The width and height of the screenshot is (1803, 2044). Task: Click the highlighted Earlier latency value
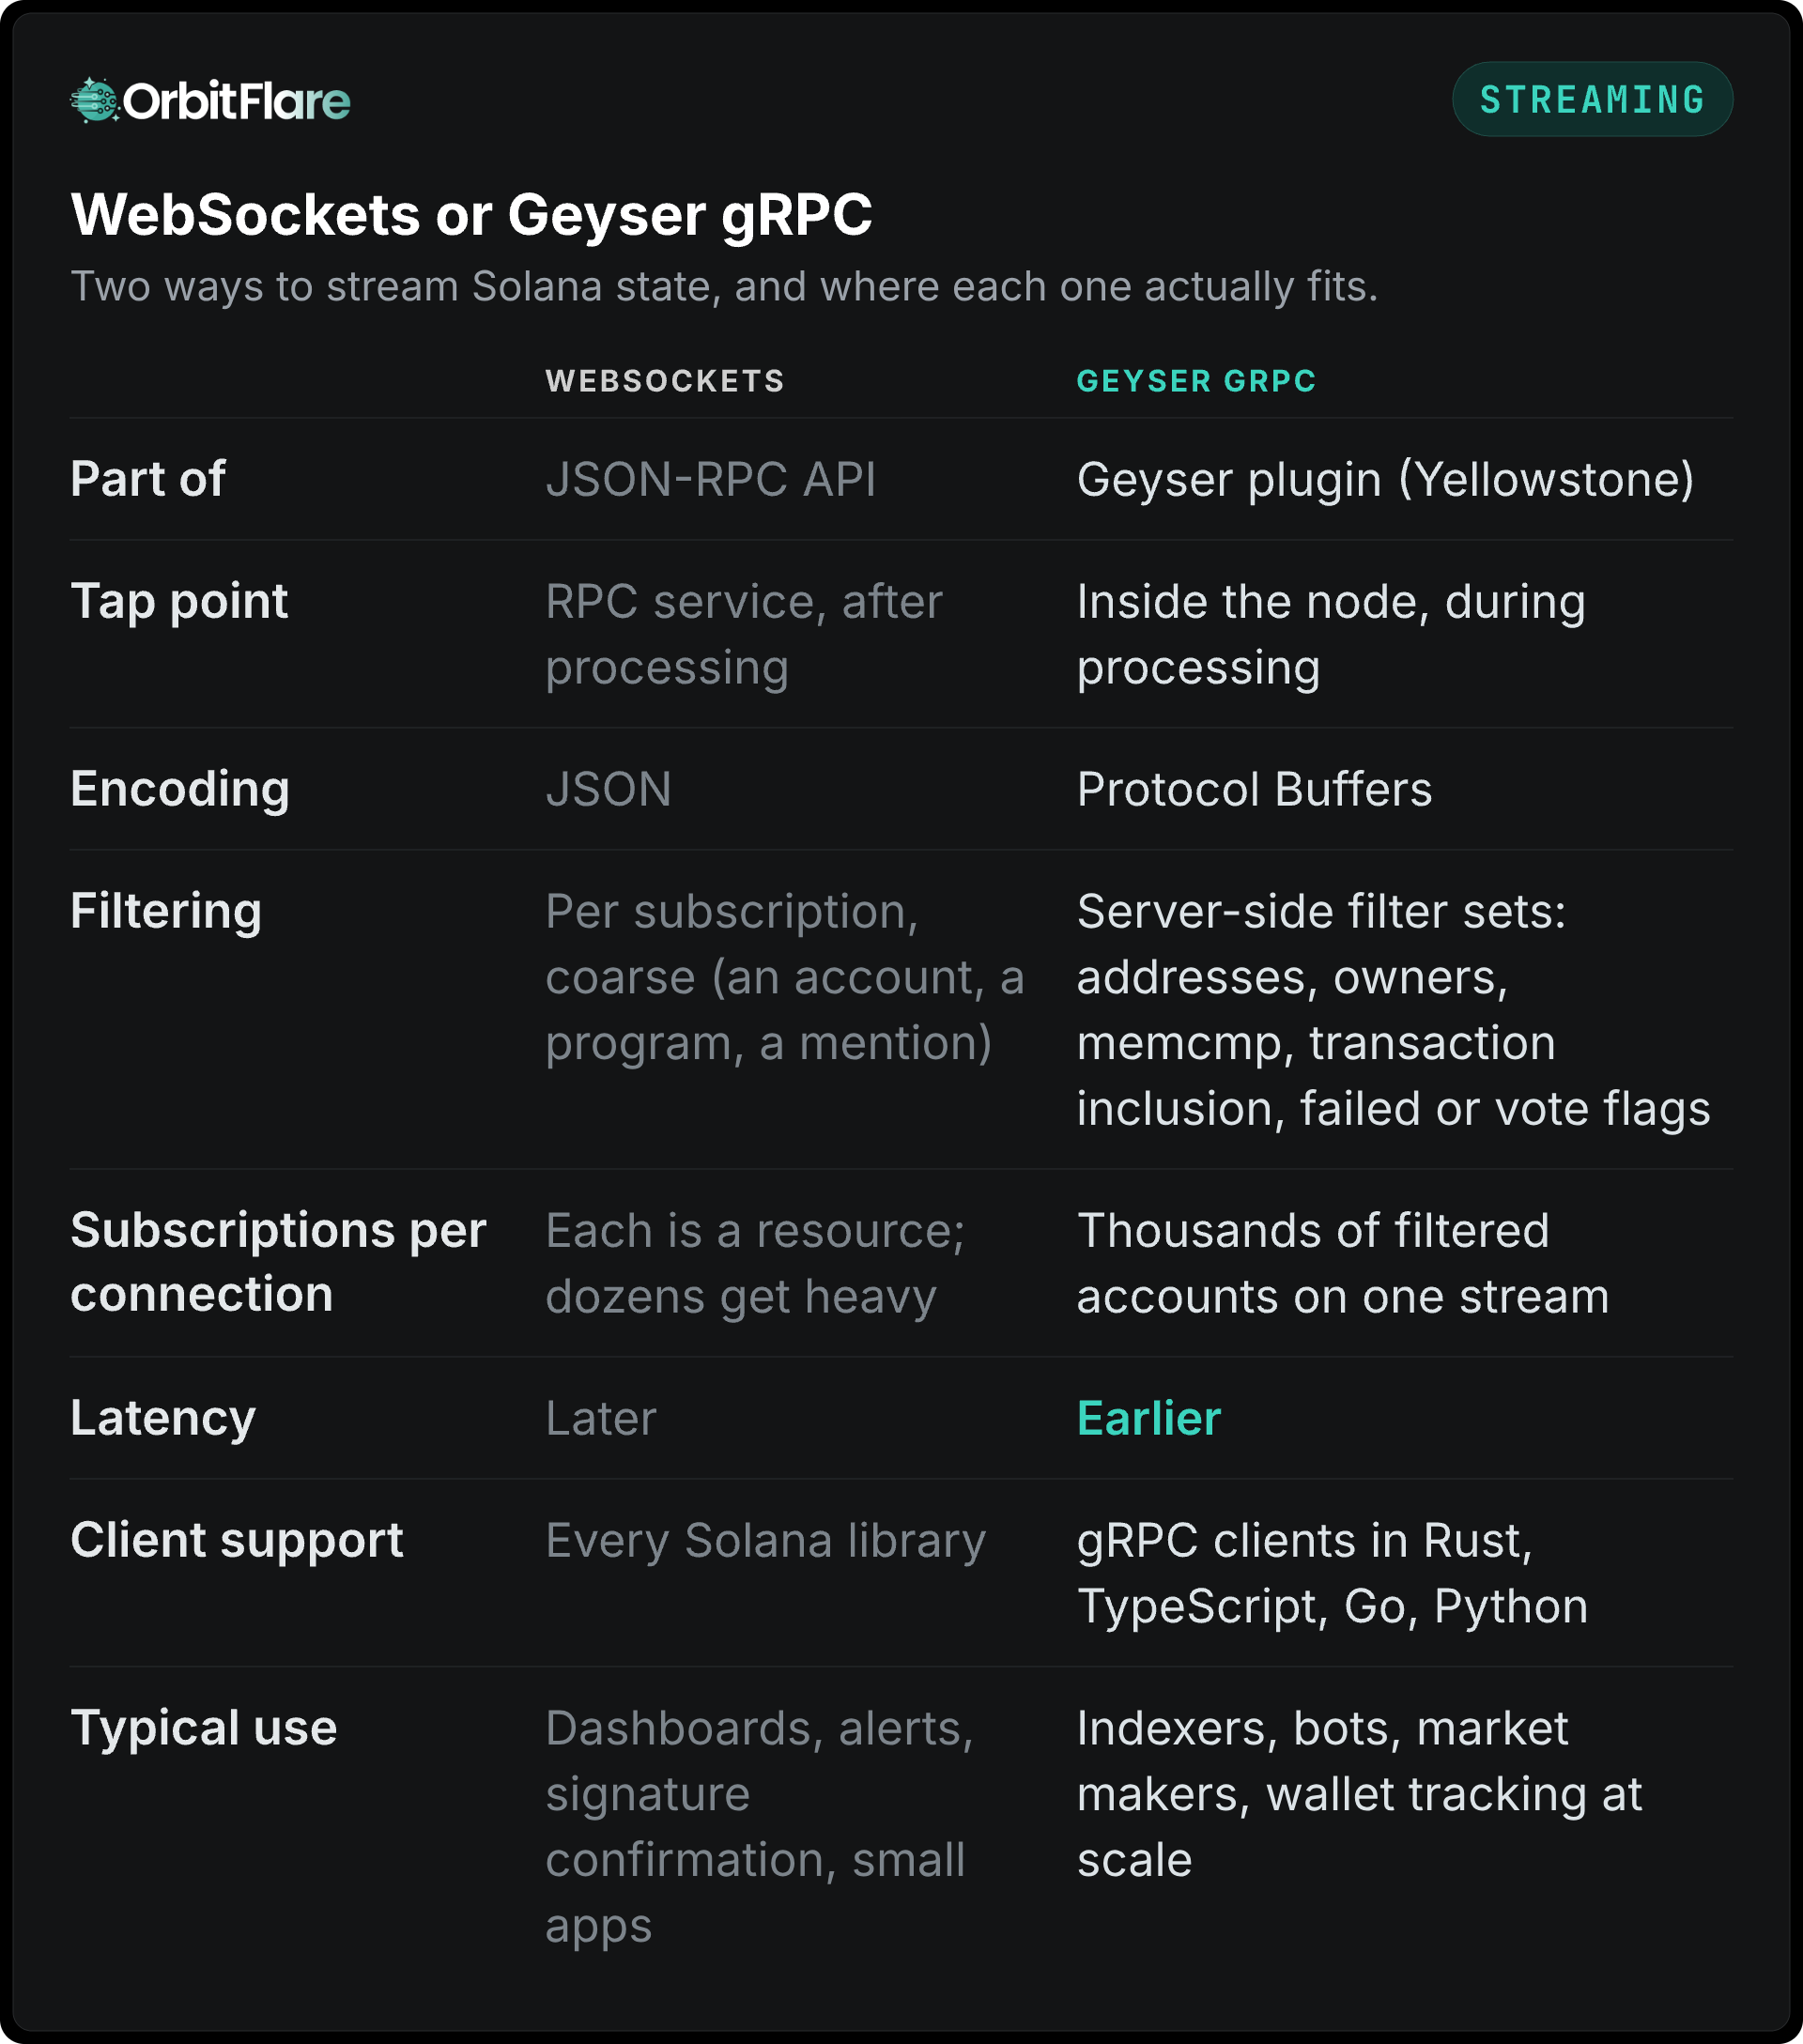1149,1418
